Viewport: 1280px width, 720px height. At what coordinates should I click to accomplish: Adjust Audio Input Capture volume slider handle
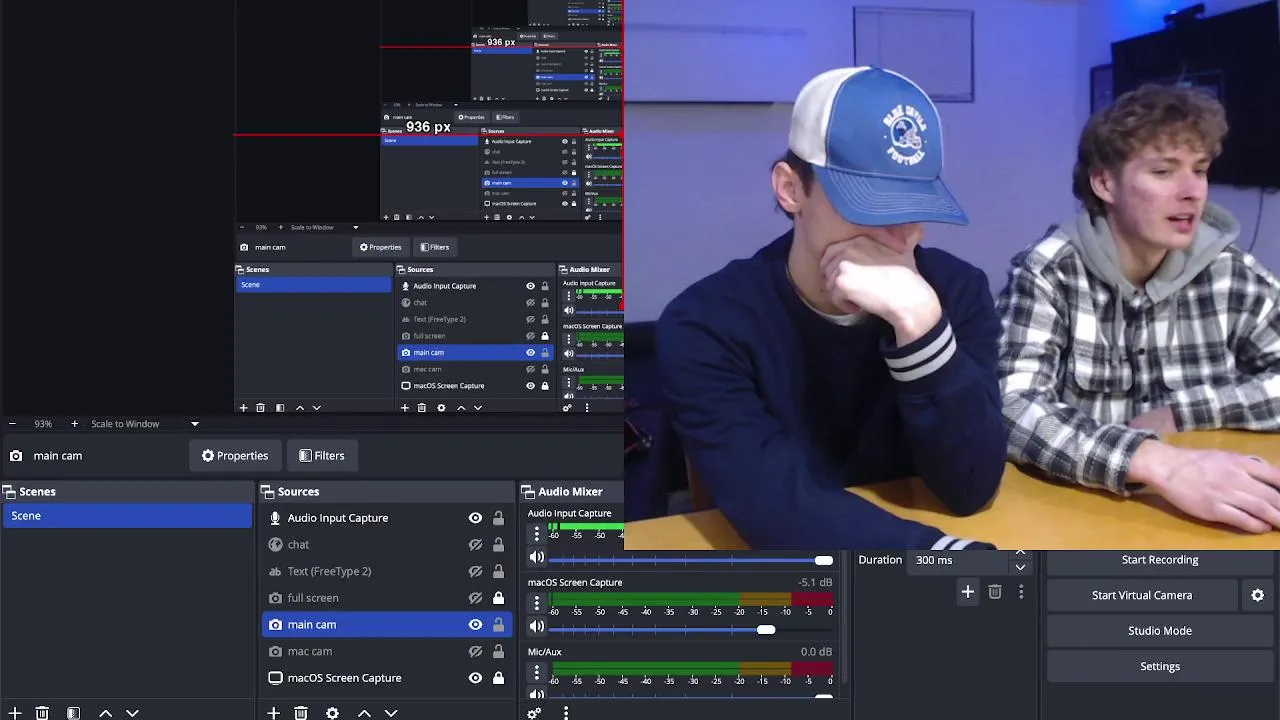click(823, 560)
